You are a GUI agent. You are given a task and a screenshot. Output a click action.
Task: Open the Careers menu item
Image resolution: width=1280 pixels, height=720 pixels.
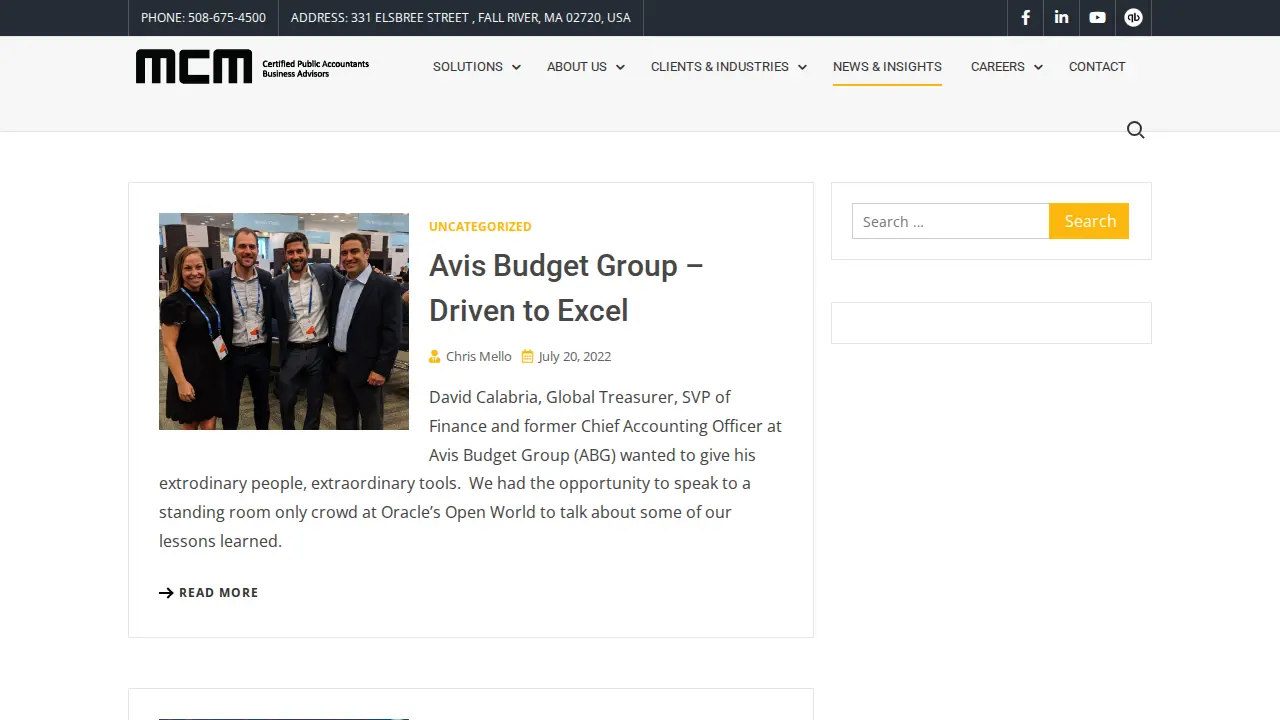click(x=998, y=67)
